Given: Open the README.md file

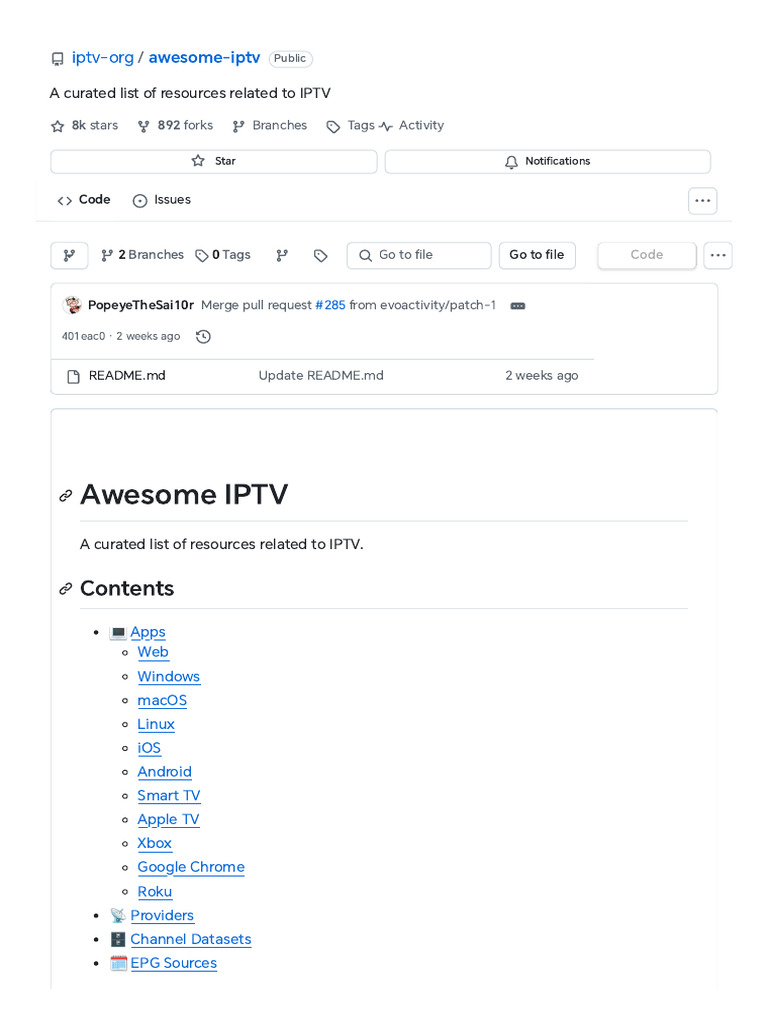Looking at the screenshot, I should [127, 376].
